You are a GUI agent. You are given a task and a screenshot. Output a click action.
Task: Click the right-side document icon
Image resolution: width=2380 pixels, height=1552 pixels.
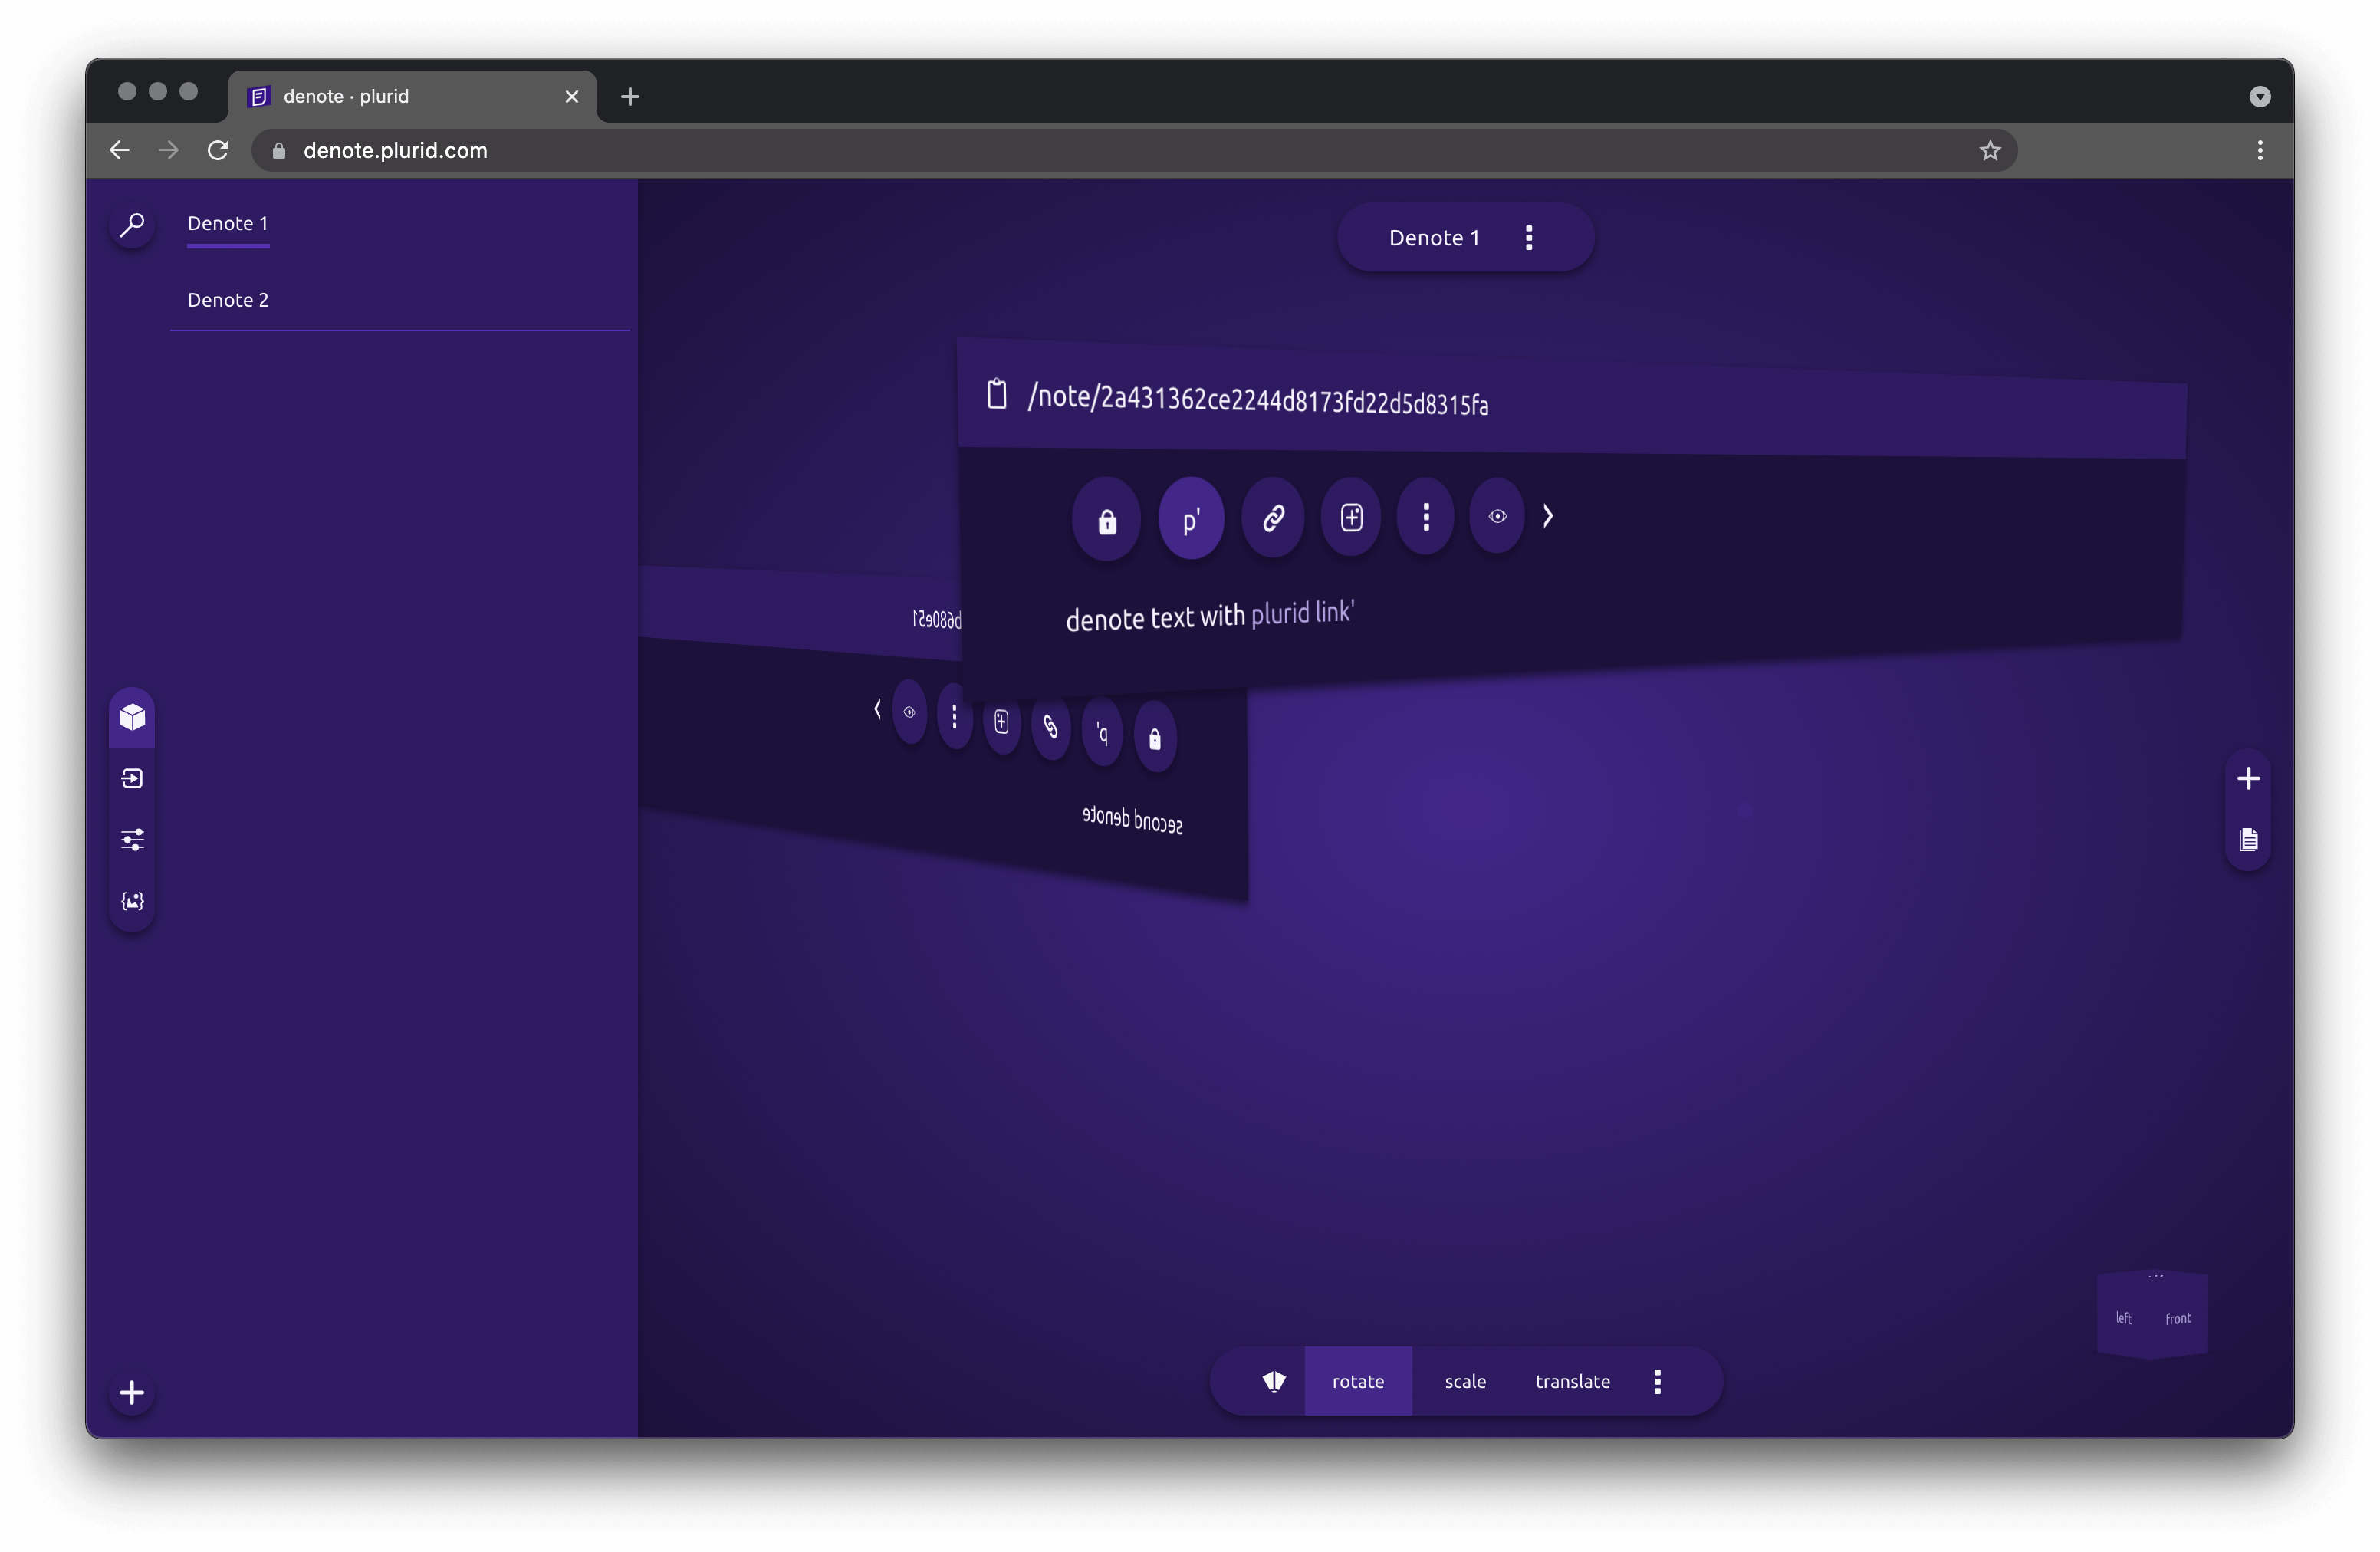[2248, 839]
